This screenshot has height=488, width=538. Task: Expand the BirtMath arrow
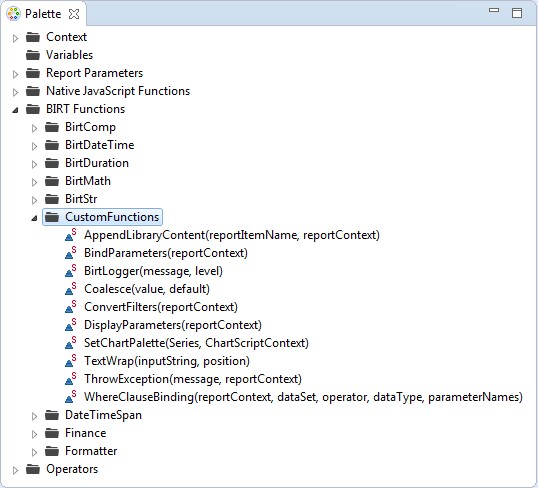(x=34, y=182)
